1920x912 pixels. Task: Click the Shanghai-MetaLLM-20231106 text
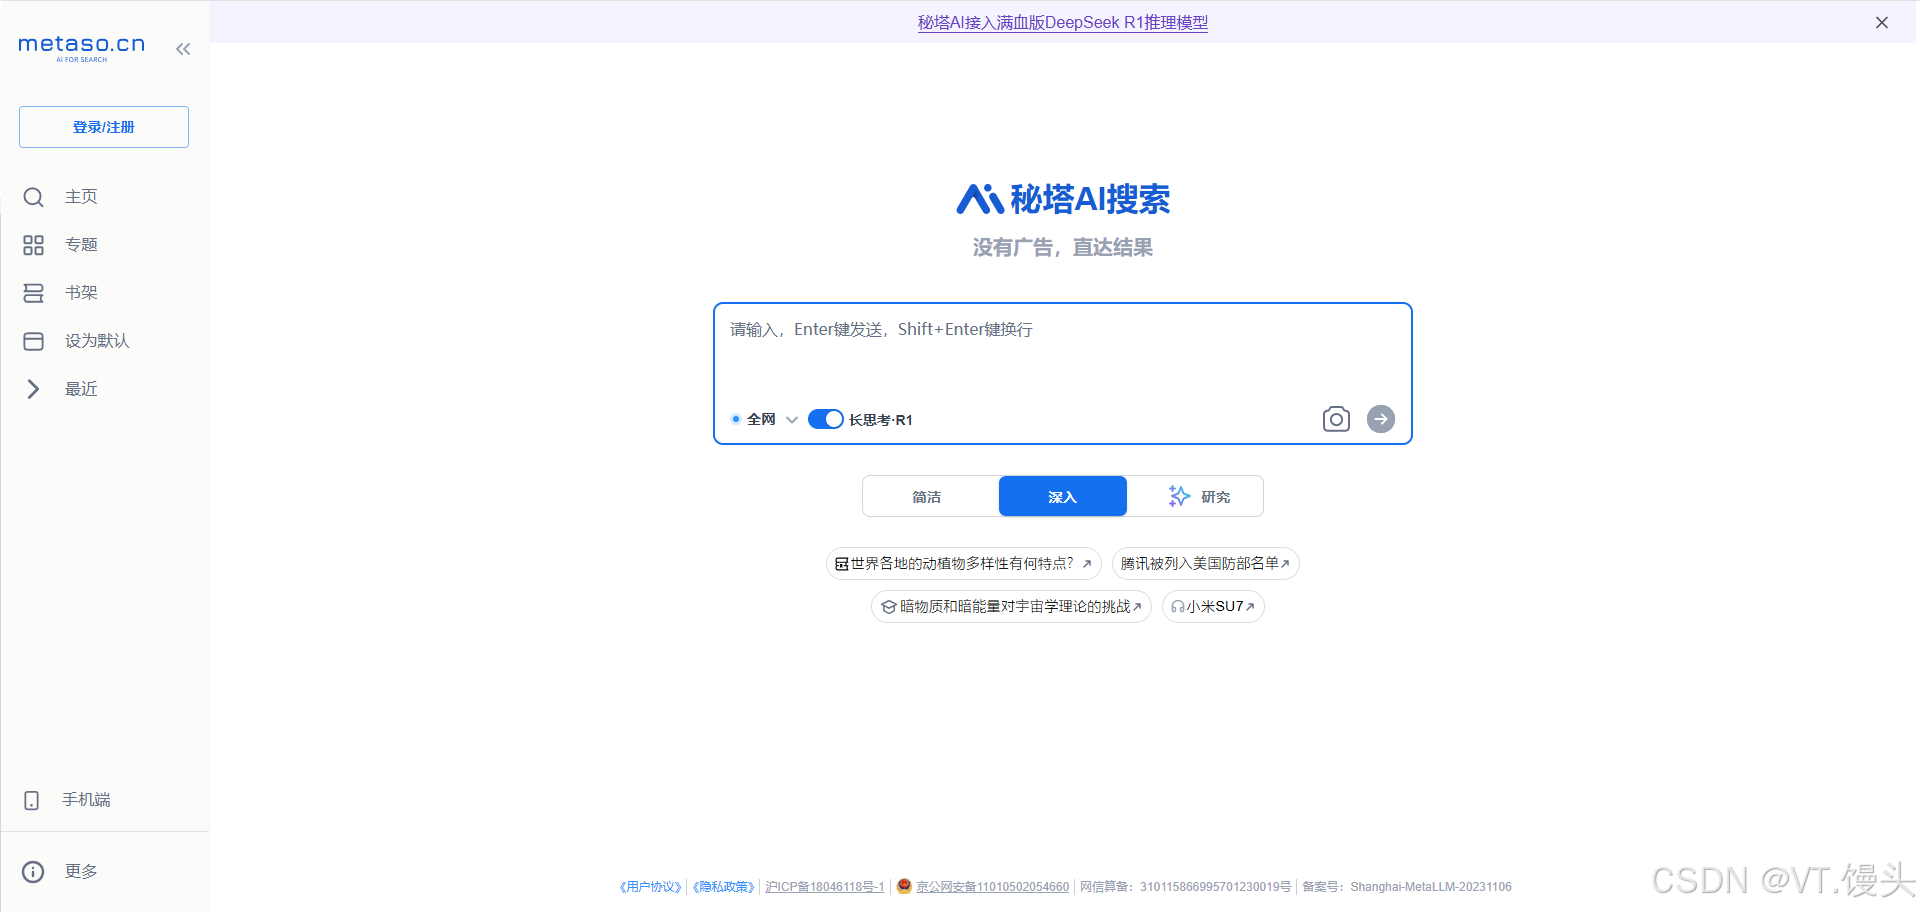[x=1431, y=887]
